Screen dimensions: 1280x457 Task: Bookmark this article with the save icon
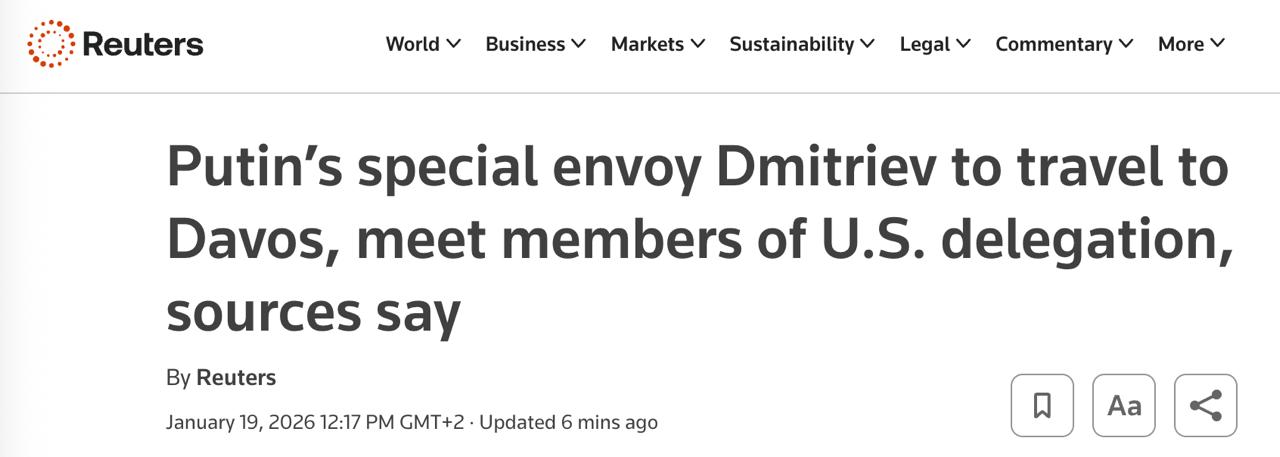(x=1042, y=405)
